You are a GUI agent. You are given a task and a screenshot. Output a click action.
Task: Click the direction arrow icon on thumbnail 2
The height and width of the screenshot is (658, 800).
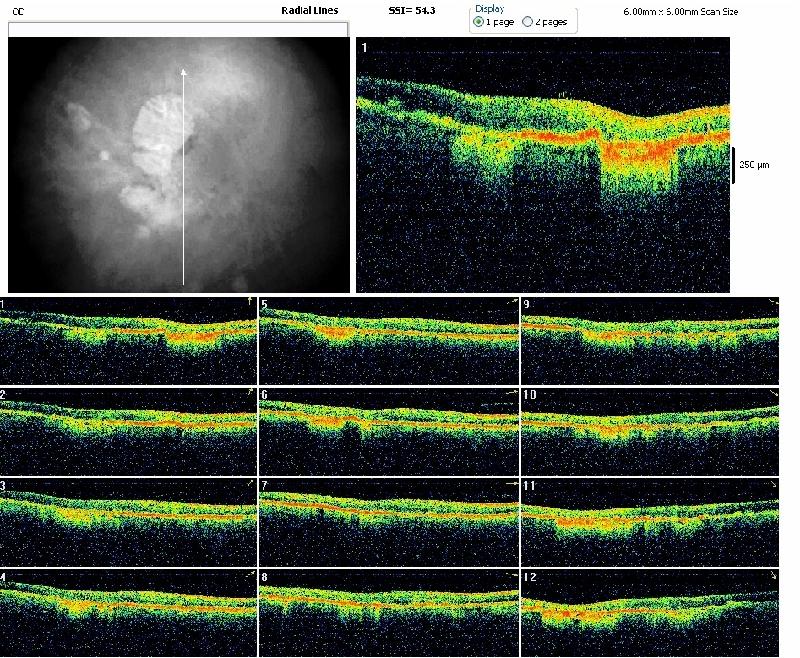250,391
